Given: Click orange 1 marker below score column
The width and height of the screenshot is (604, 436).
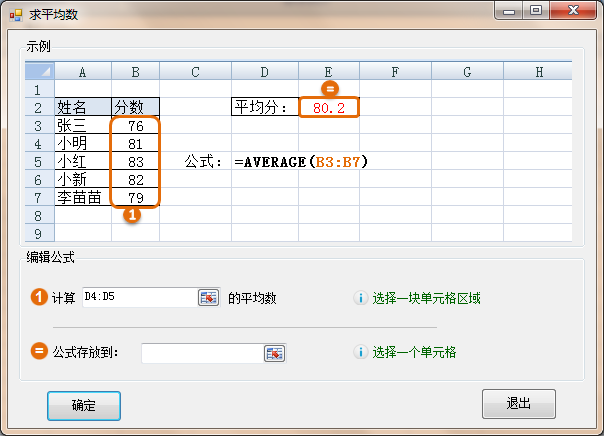Looking at the screenshot, I should [x=130, y=214].
